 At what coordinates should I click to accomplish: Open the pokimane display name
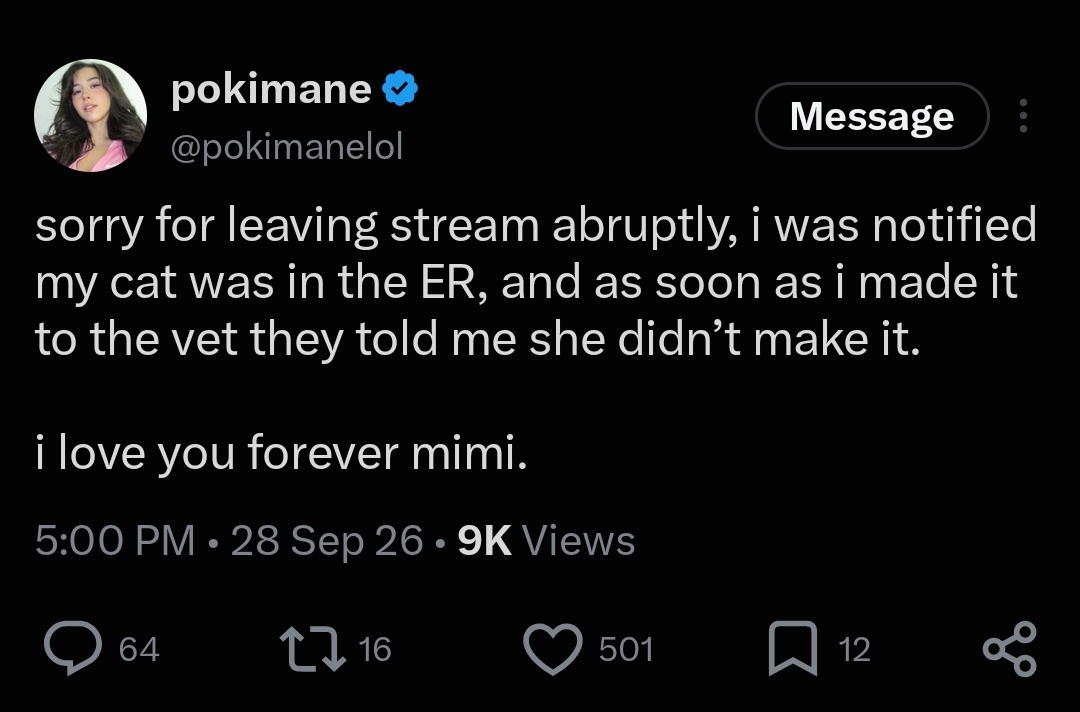tap(271, 89)
